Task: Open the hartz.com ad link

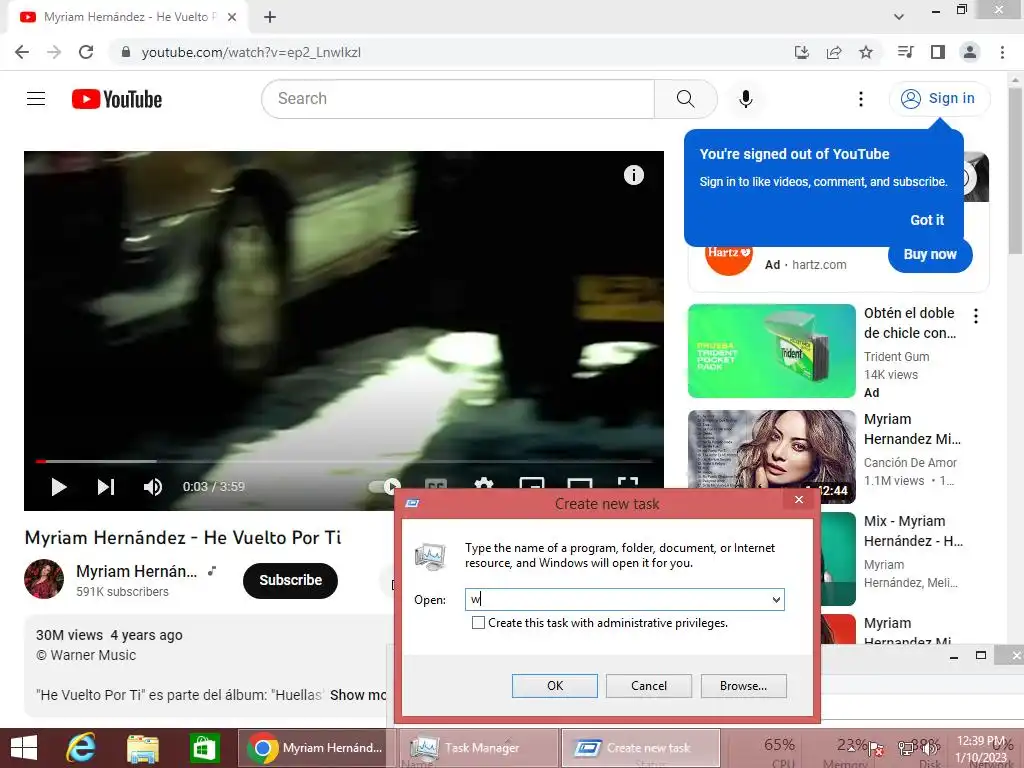Action: pos(819,264)
